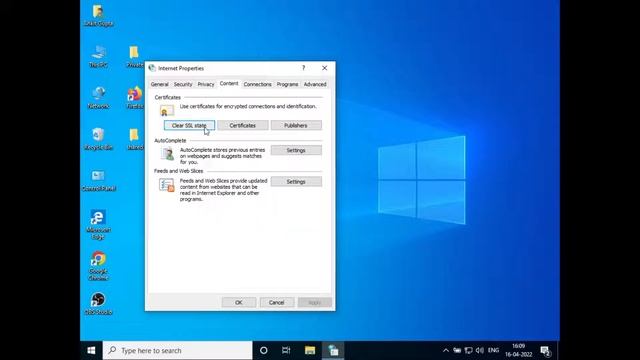
Task: Switch to the Advanced tab
Action: [315, 84]
